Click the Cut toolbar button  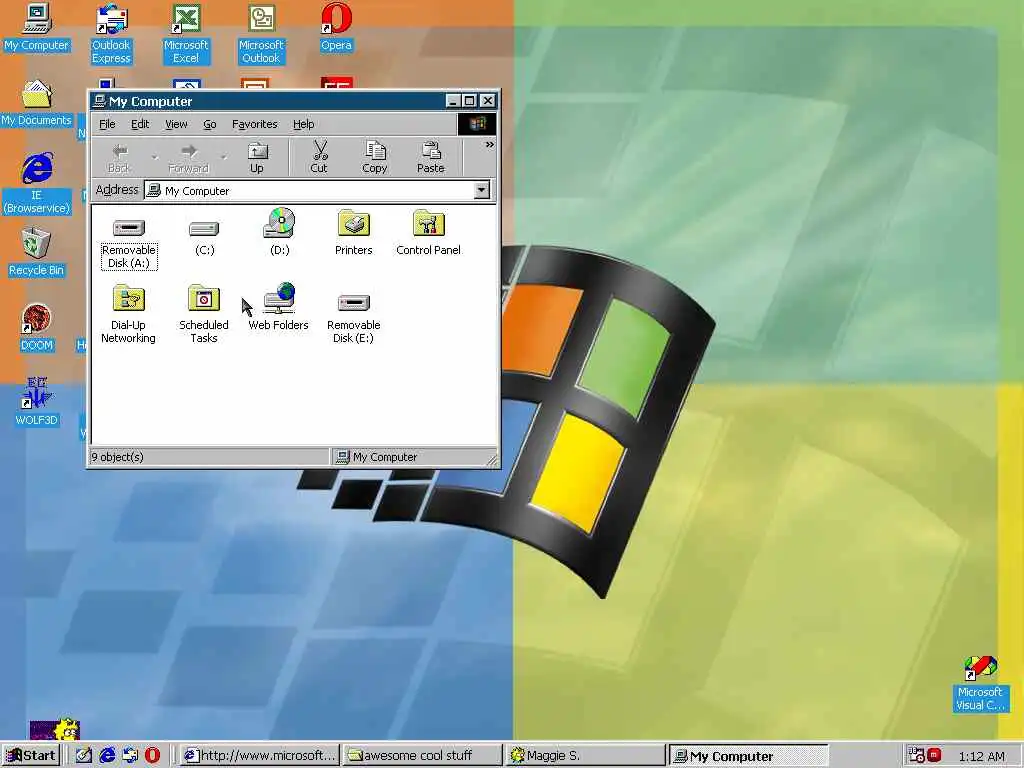pyautogui.click(x=319, y=157)
